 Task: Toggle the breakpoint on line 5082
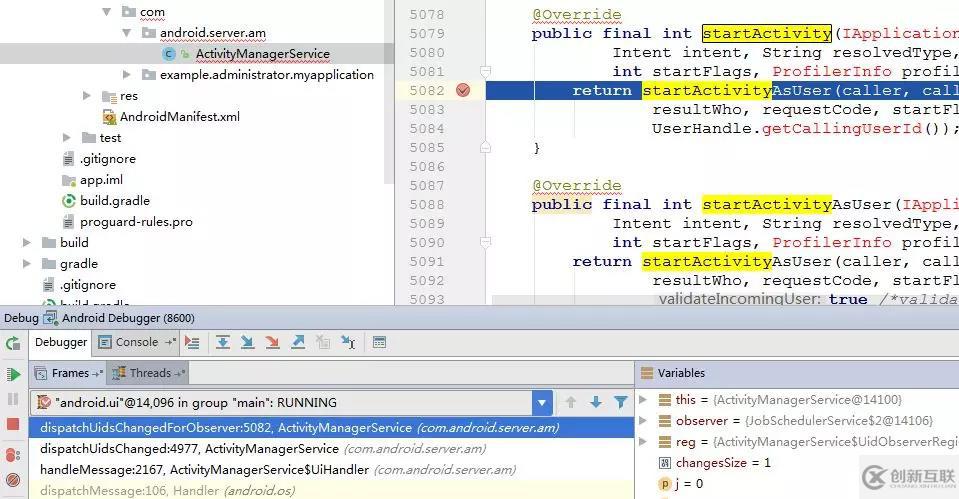[463, 90]
